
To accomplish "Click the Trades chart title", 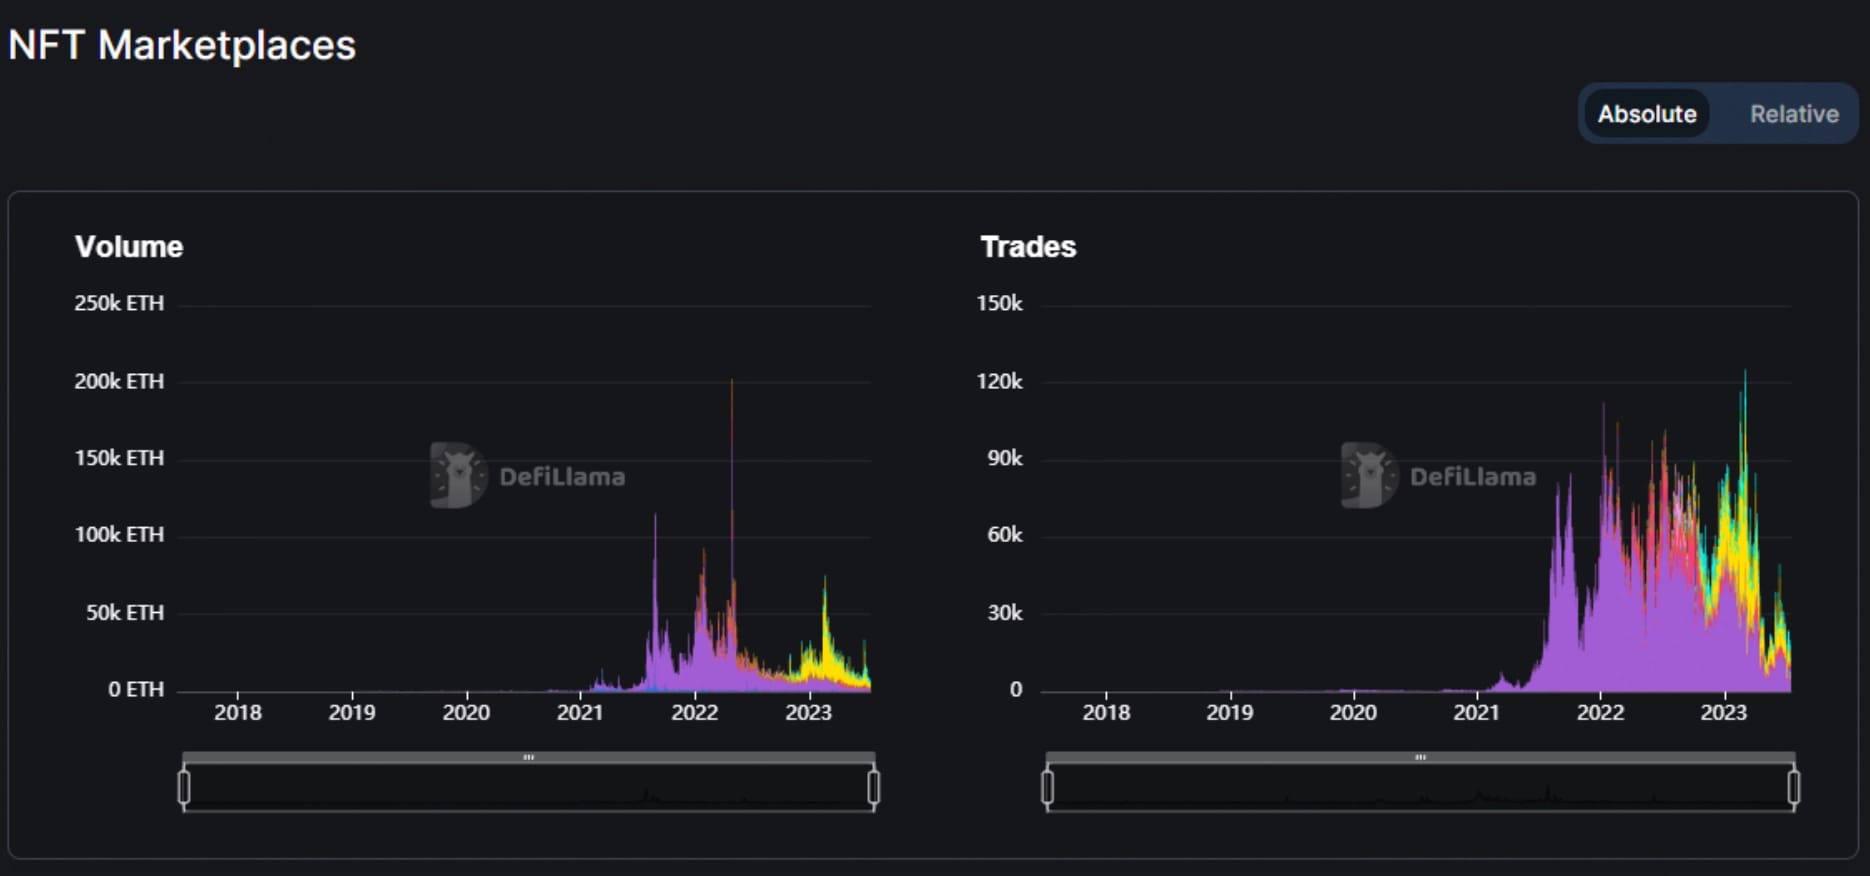I will 1028,246.
